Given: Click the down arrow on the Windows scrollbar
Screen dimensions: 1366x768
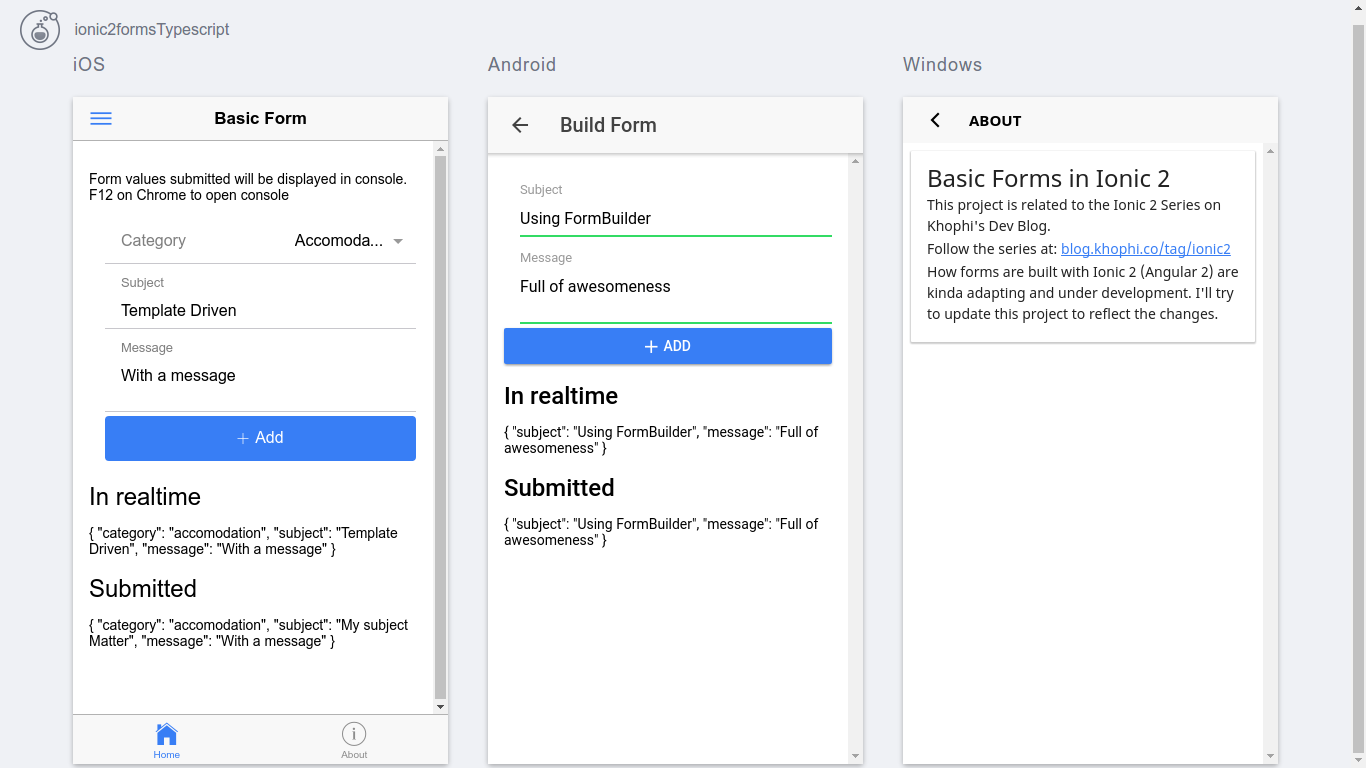Looking at the screenshot, I should [x=1270, y=757].
